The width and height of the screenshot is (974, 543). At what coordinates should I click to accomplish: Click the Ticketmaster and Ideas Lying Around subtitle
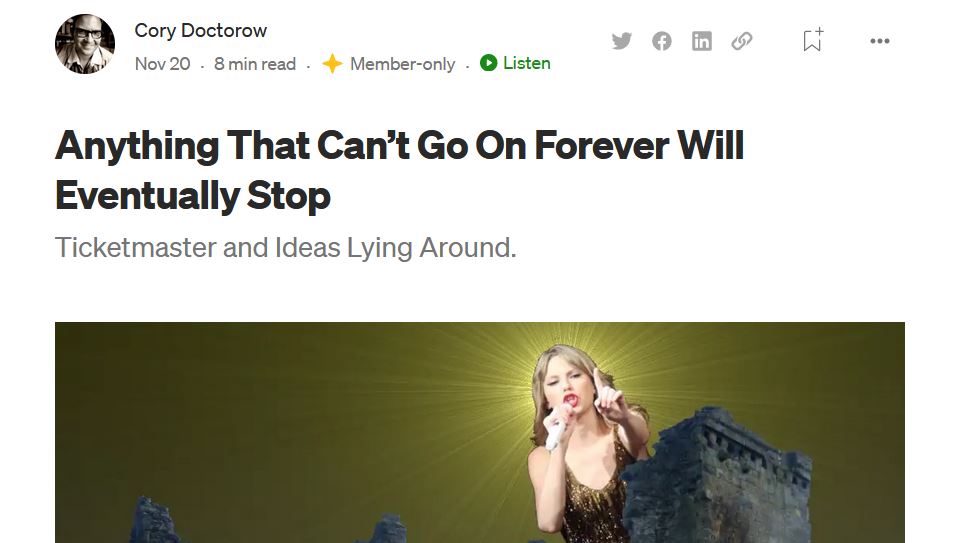tap(286, 247)
